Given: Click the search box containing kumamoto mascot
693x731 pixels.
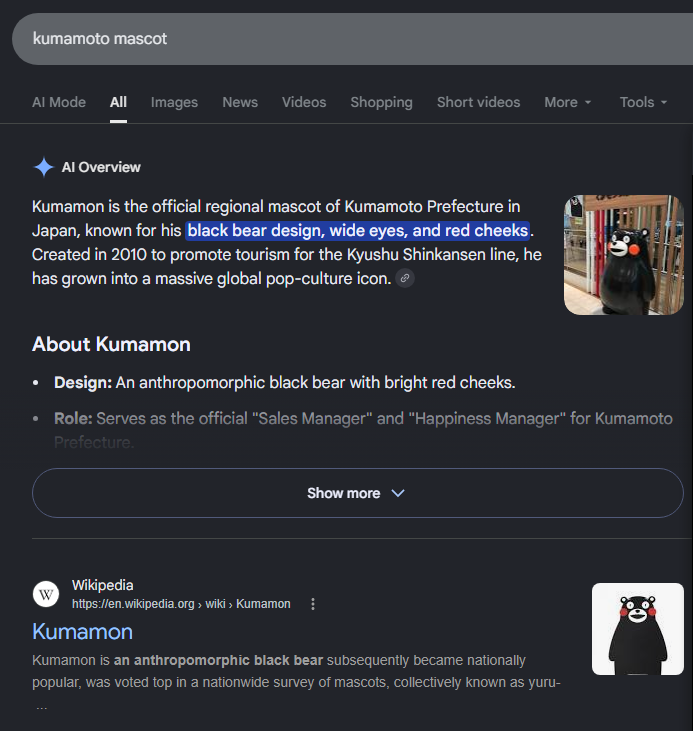Looking at the screenshot, I should (353, 39).
